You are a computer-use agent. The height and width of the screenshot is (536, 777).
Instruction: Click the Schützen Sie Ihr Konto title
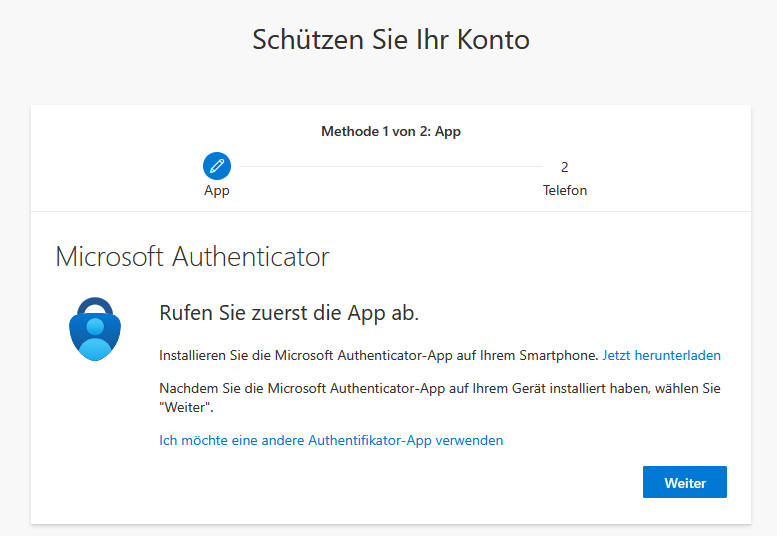point(391,40)
